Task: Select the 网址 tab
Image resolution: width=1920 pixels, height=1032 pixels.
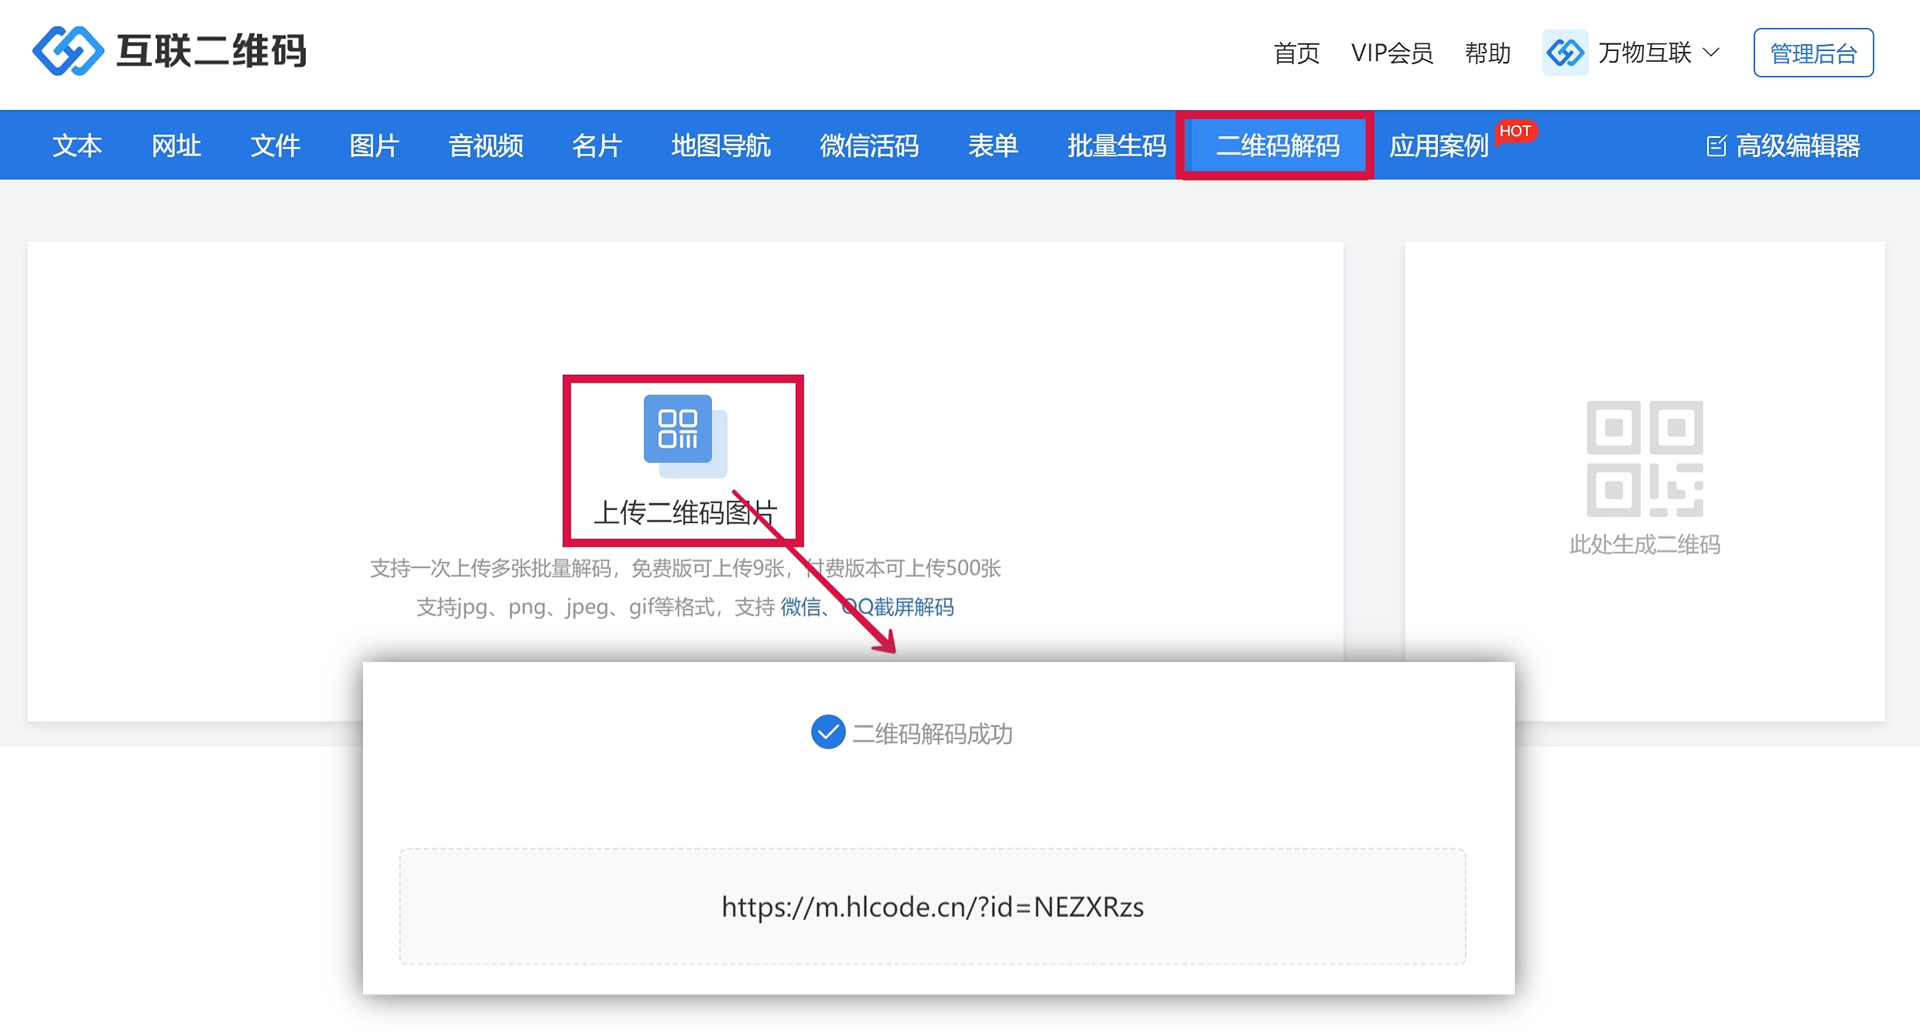Action: coord(176,146)
